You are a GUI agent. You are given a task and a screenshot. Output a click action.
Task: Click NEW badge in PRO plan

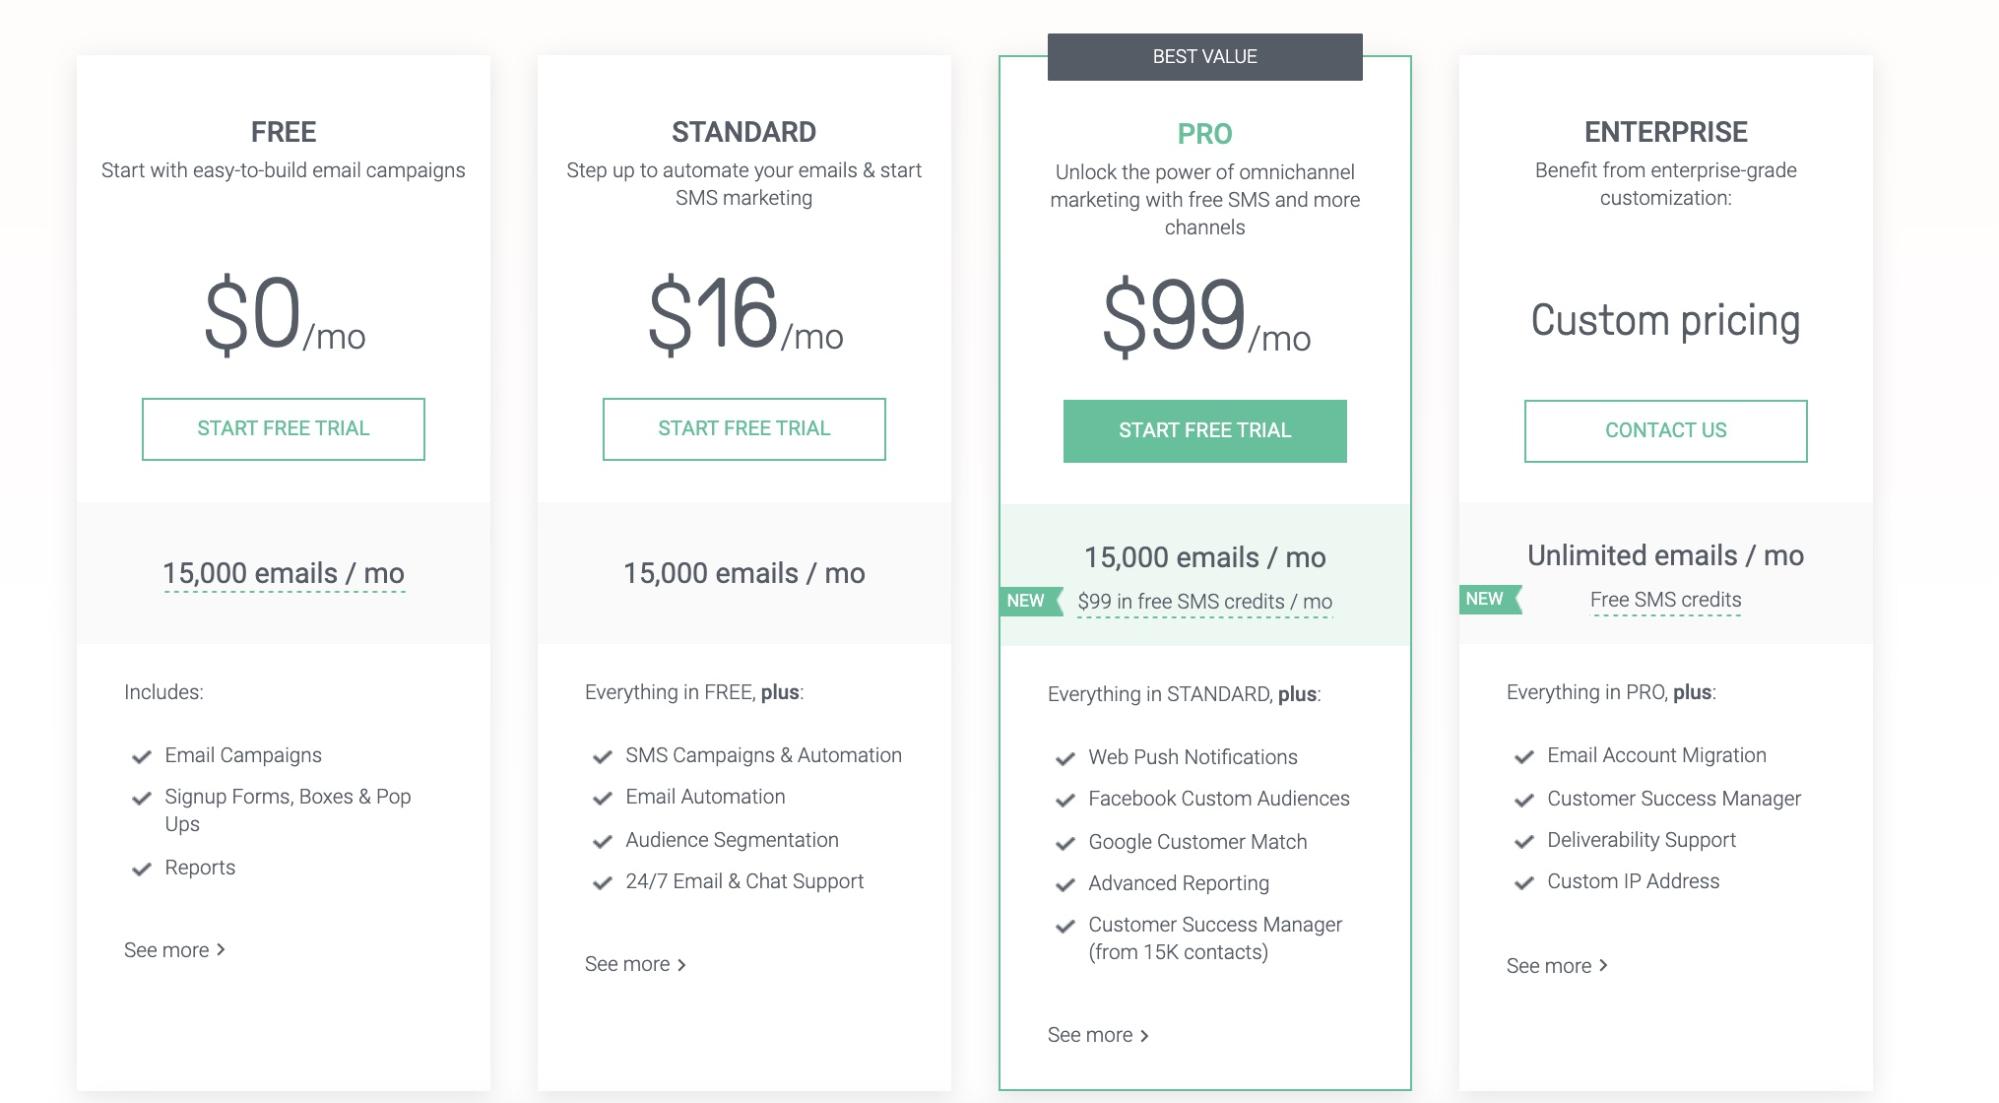[x=1028, y=601]
